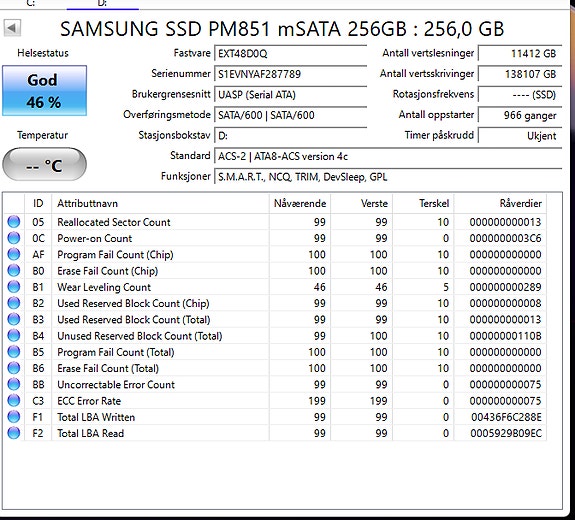This screenshot has width=575, height=520.
Task: Click status icon of Unused Reserved Block Count row
Action: [x=14, y=336]
